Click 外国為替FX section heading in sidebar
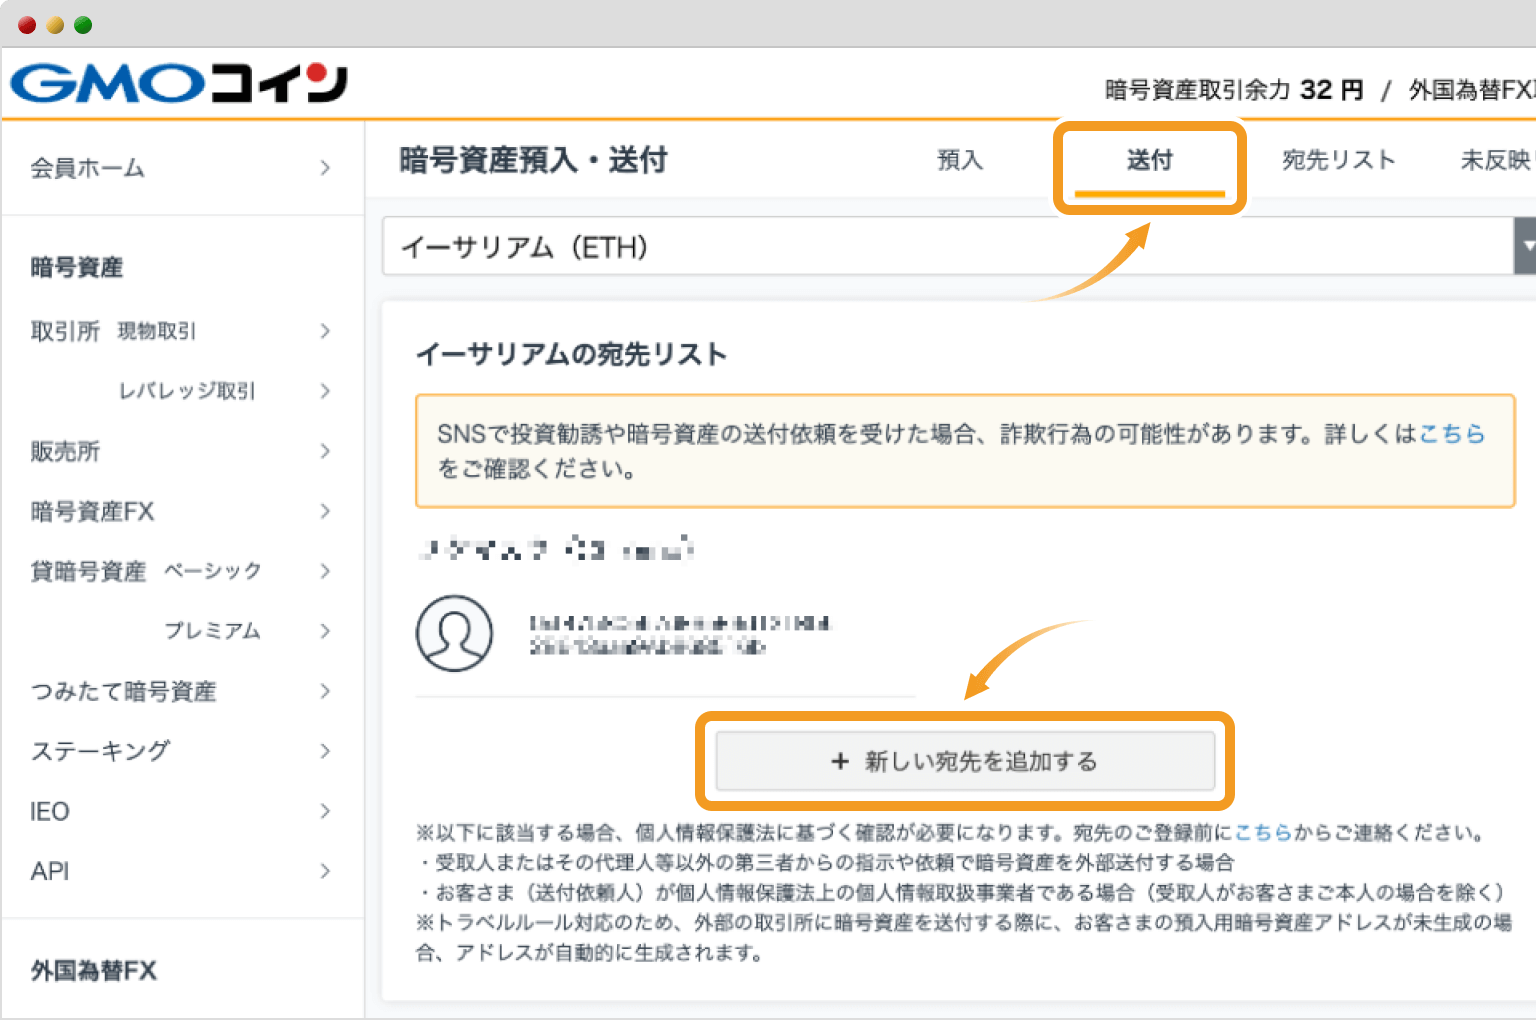Viewport: 1536px width, 1020px height. (x=94, y=971)
